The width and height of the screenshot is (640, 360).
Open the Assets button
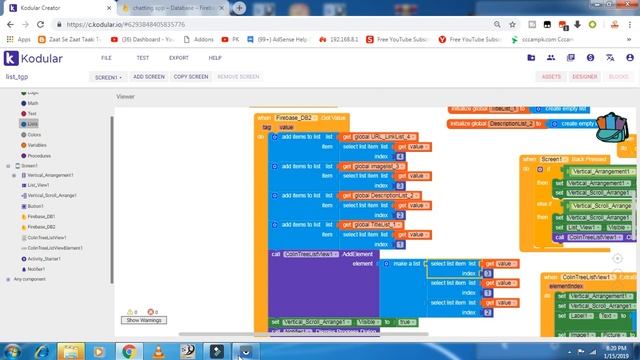551,77
